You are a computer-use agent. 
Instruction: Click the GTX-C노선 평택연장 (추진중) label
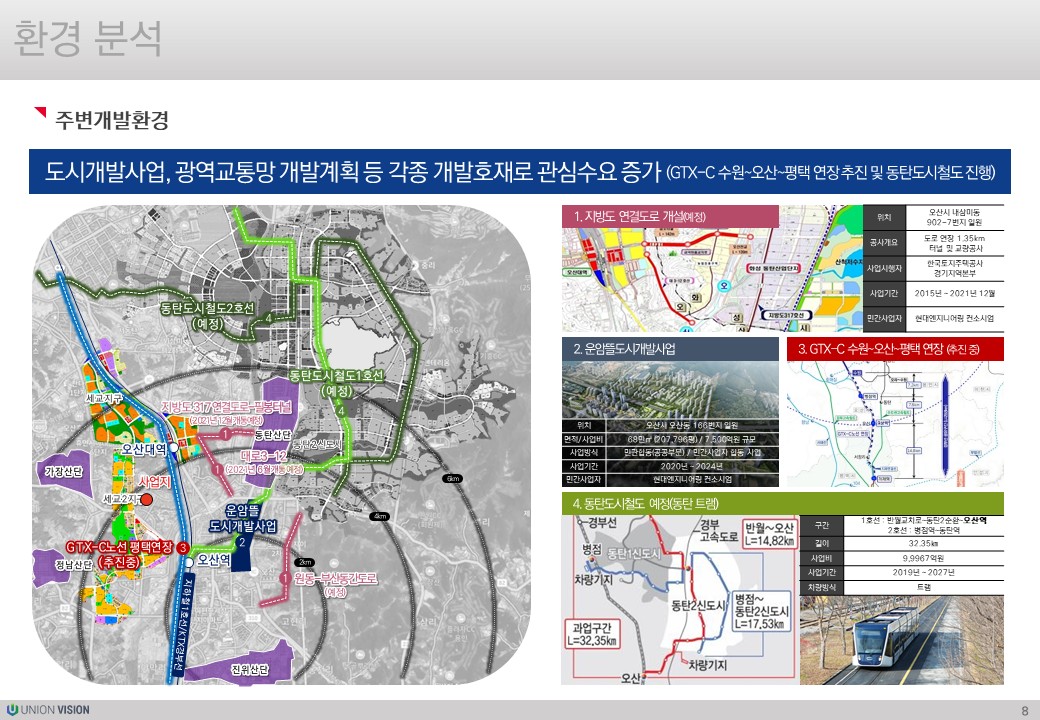pyautogui.click(x=119, y=554)
